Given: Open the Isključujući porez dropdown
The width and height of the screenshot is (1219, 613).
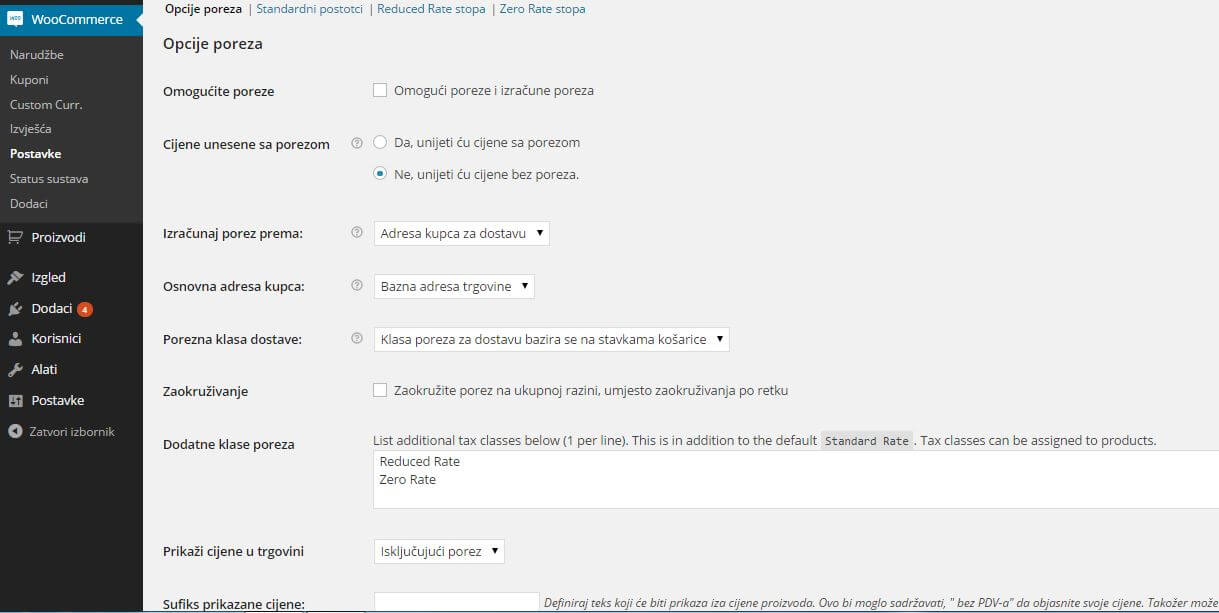Looking at the screenshot, I should pos(439,552).
